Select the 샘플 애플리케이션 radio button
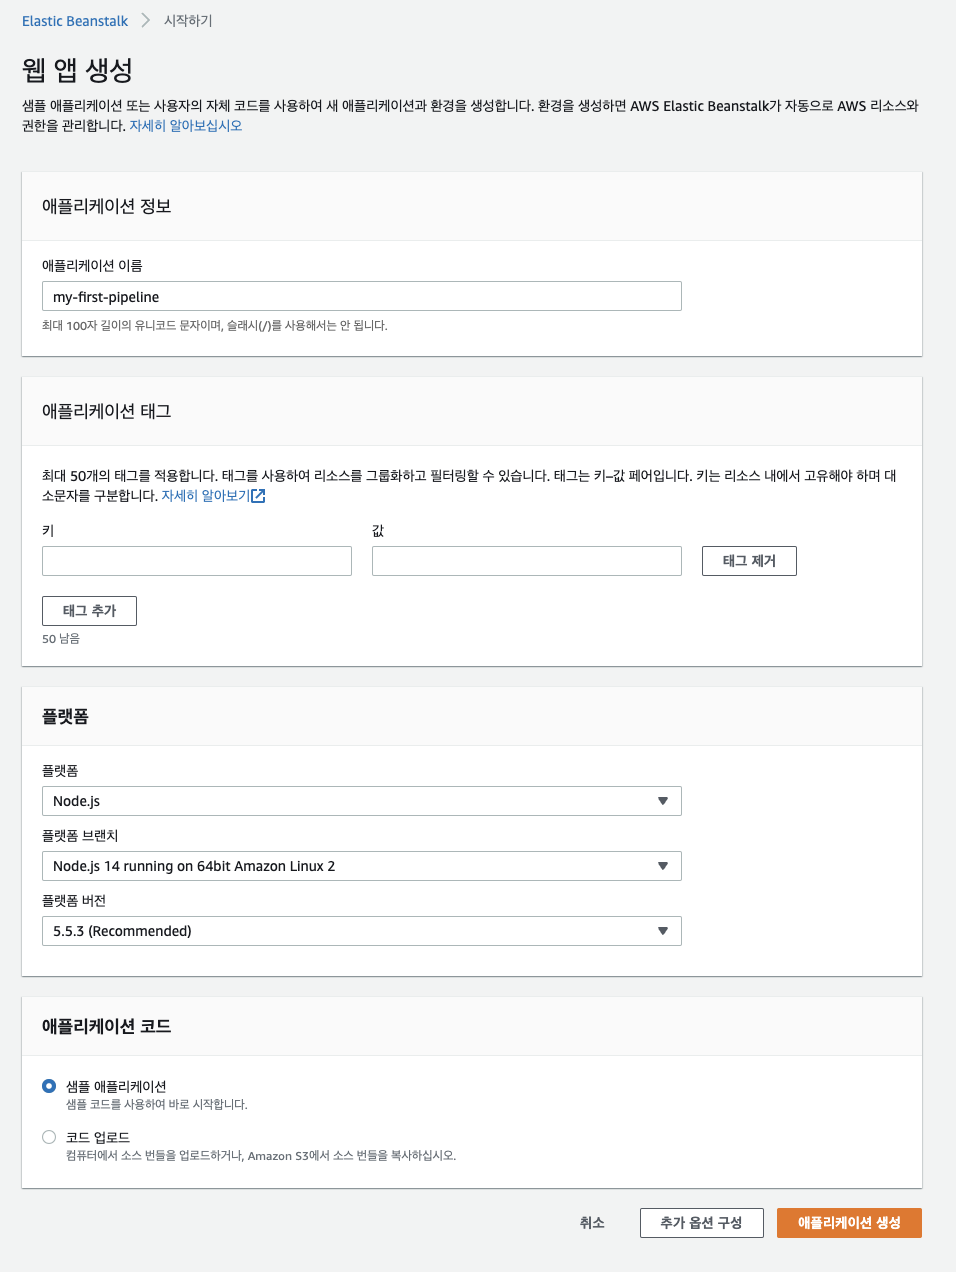The width and height of the screenshot is (956, 1272). 49,1086
